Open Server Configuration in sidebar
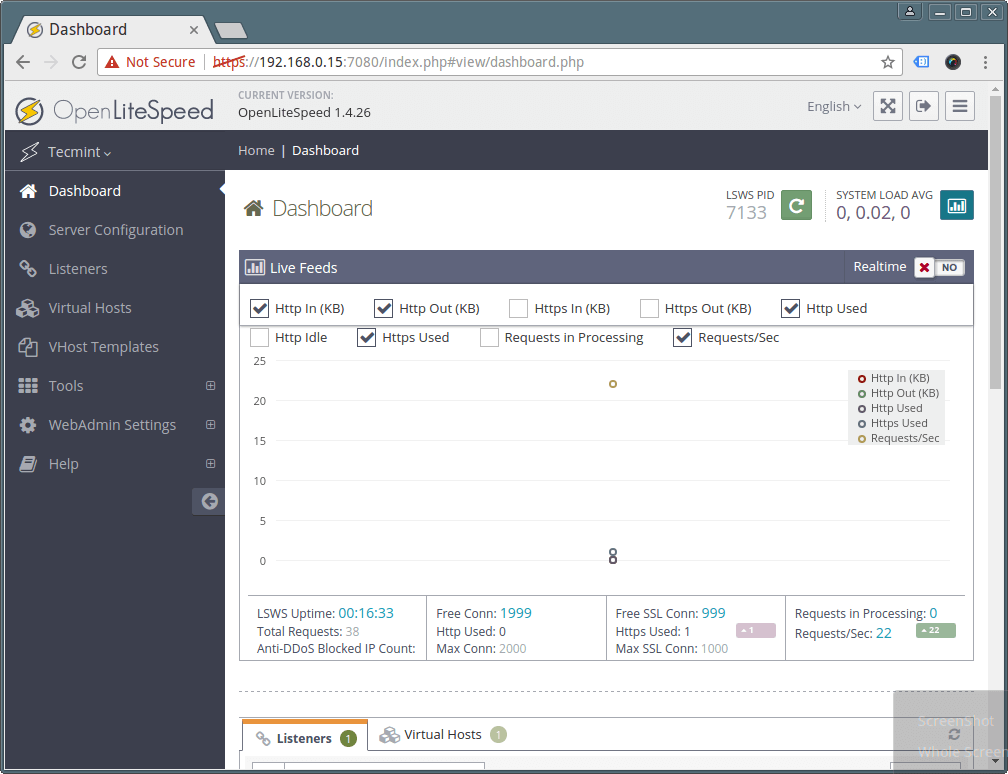 (x=116, y=230)
